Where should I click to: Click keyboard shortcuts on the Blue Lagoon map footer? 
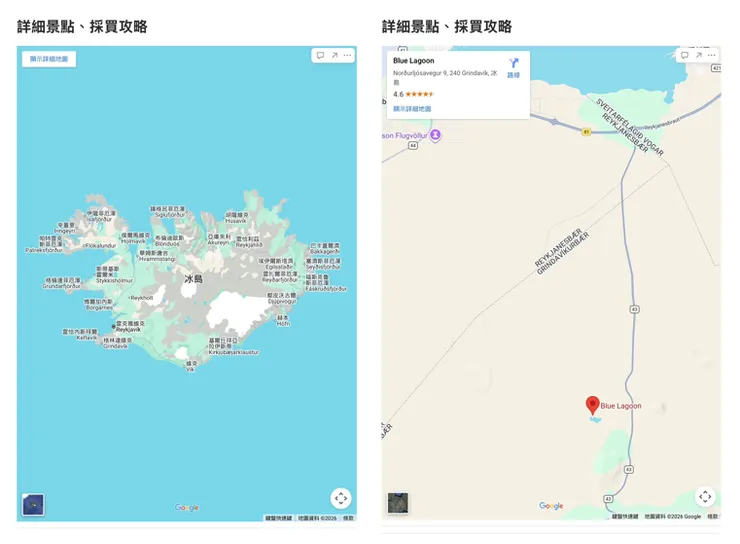625,517
